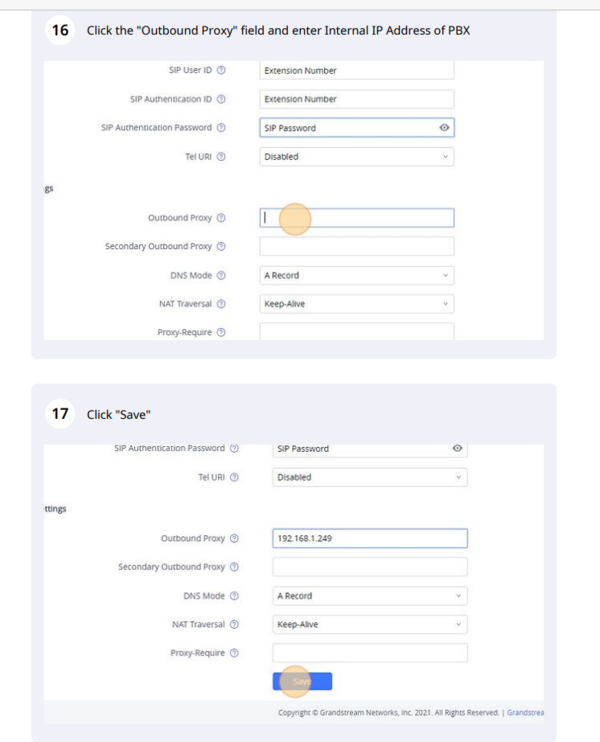The height and width of the screenshot is (742, 600).
Task: Toggle SIP password visibility eye in step 17
Action: click(457, 448)
